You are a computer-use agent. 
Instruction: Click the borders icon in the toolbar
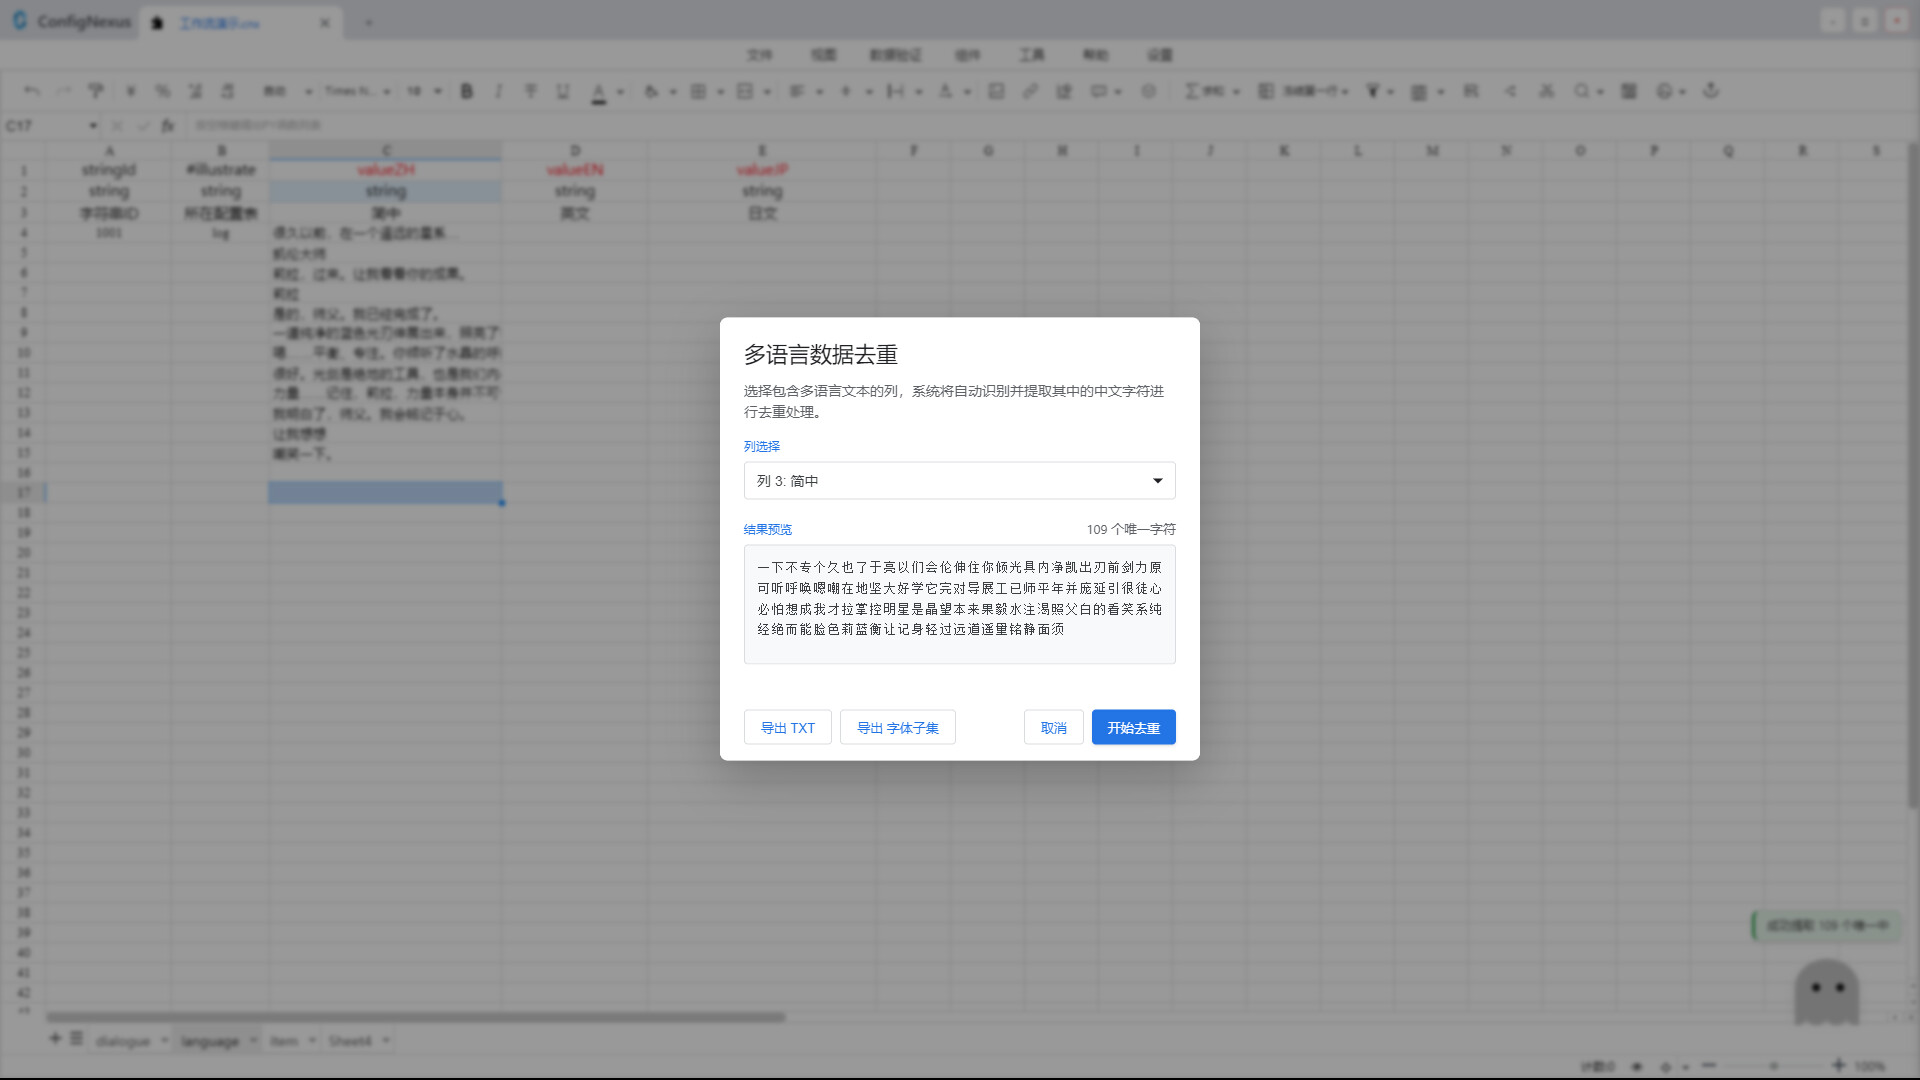click(698, 90)
